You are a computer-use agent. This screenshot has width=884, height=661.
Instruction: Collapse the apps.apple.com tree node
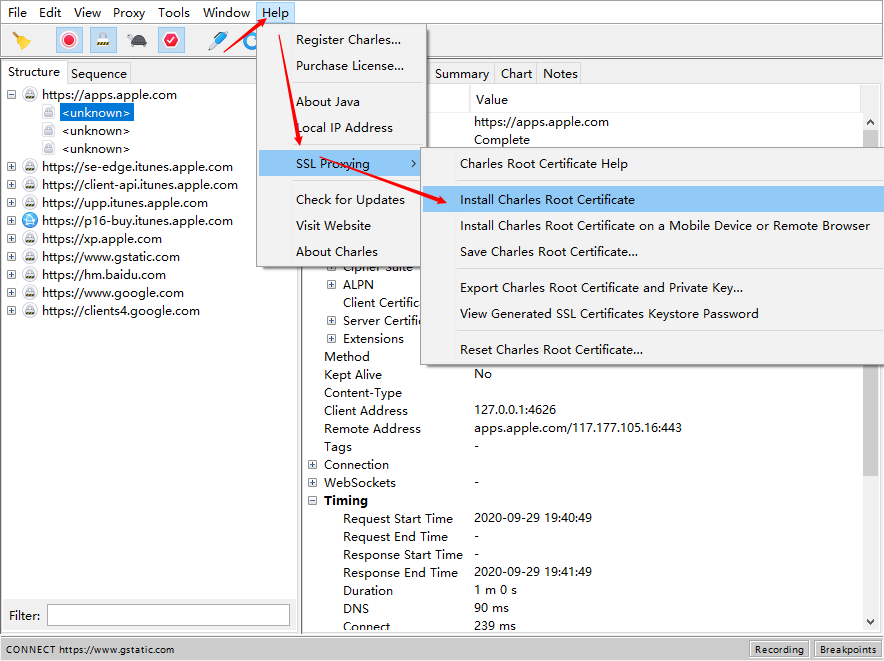point(11,94)
